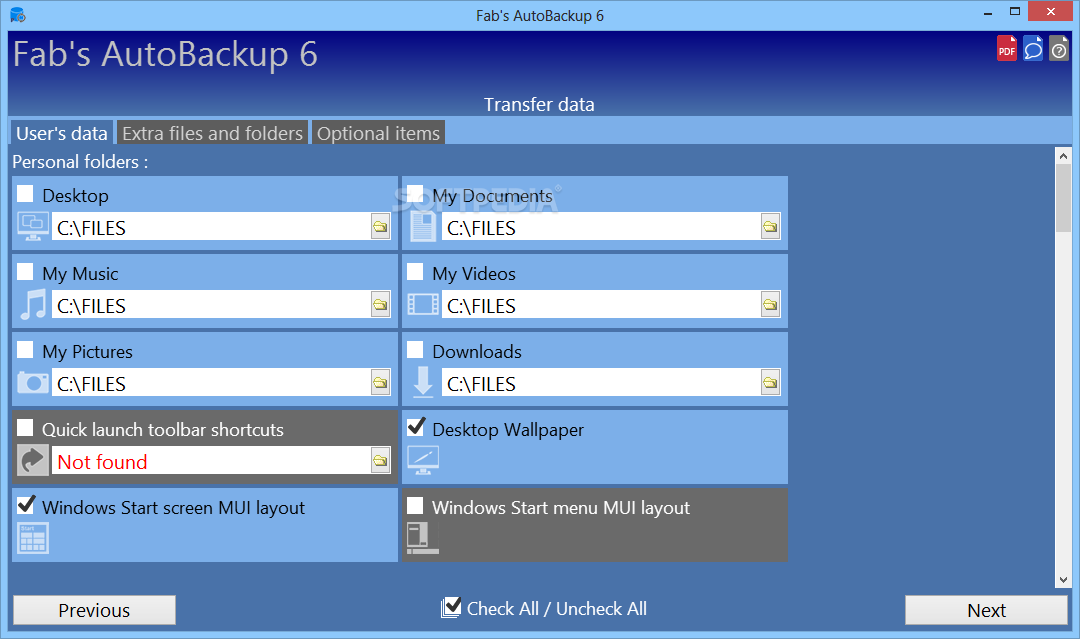The width and height of the screenshot is (1080, 639).
Task: Uncheck Windows Start screen MUI layout
Action: (x=25, y=505)
